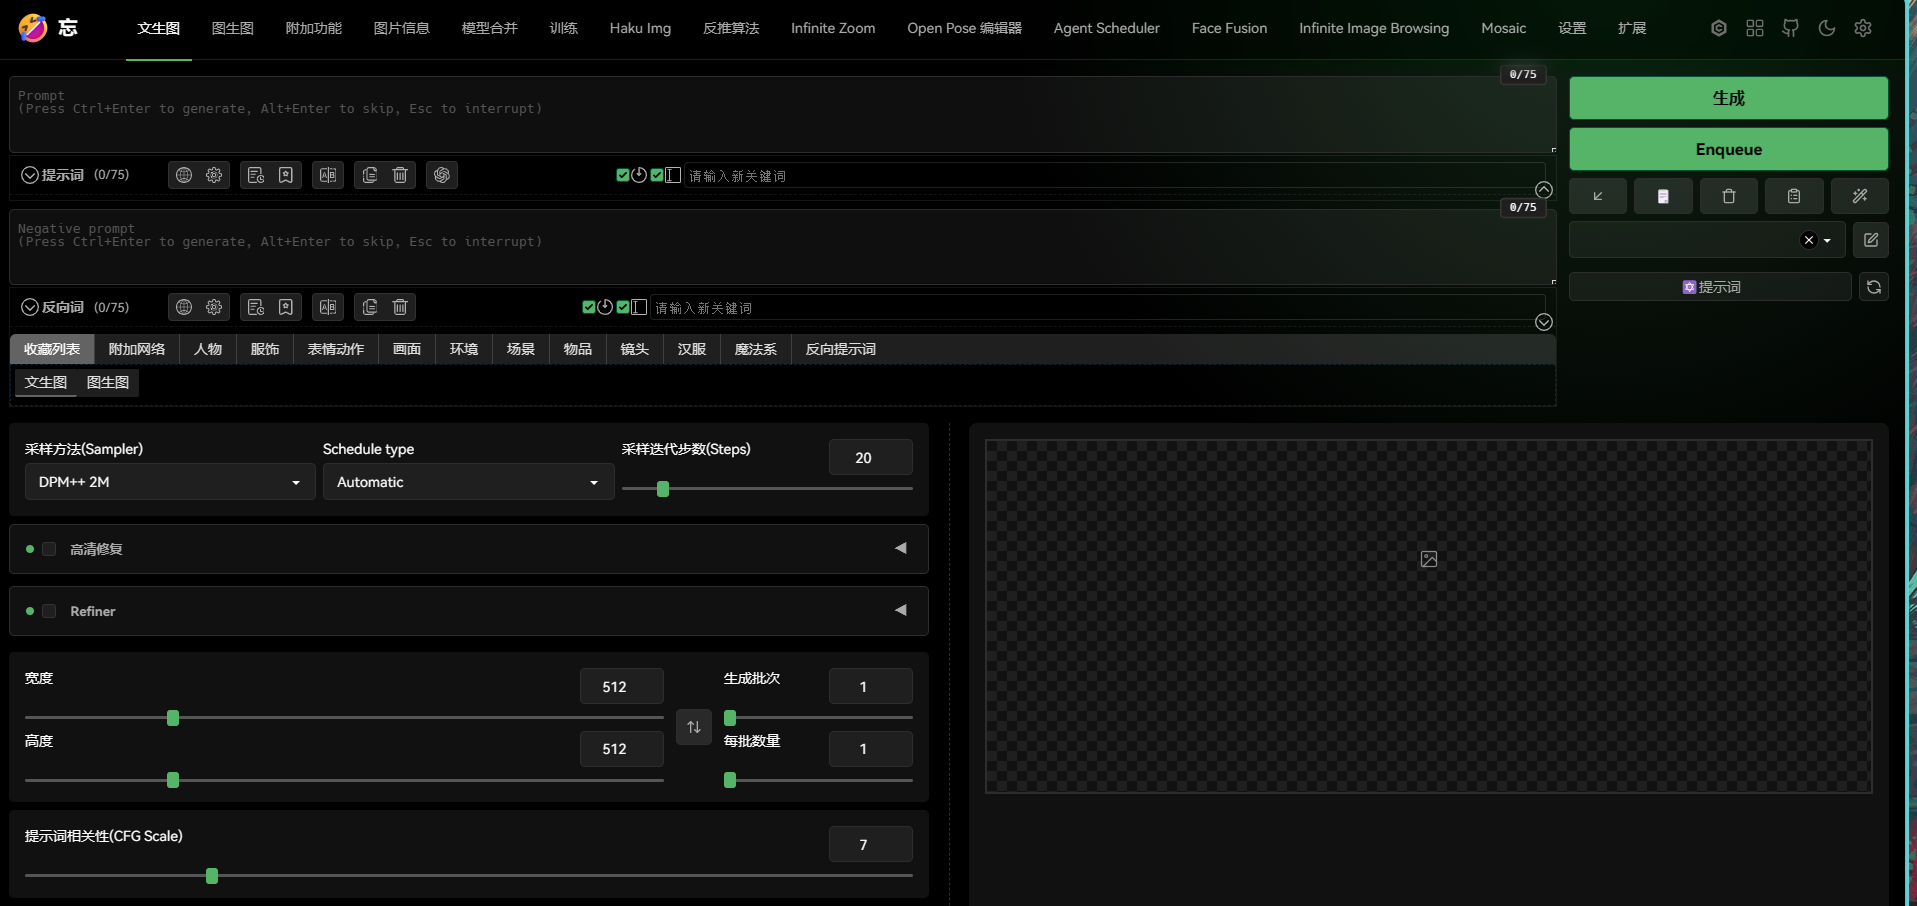The height and width of the screenshot is (906, 1917).
Task: Click the Enqueue button
Action: tap(1729, 149)
